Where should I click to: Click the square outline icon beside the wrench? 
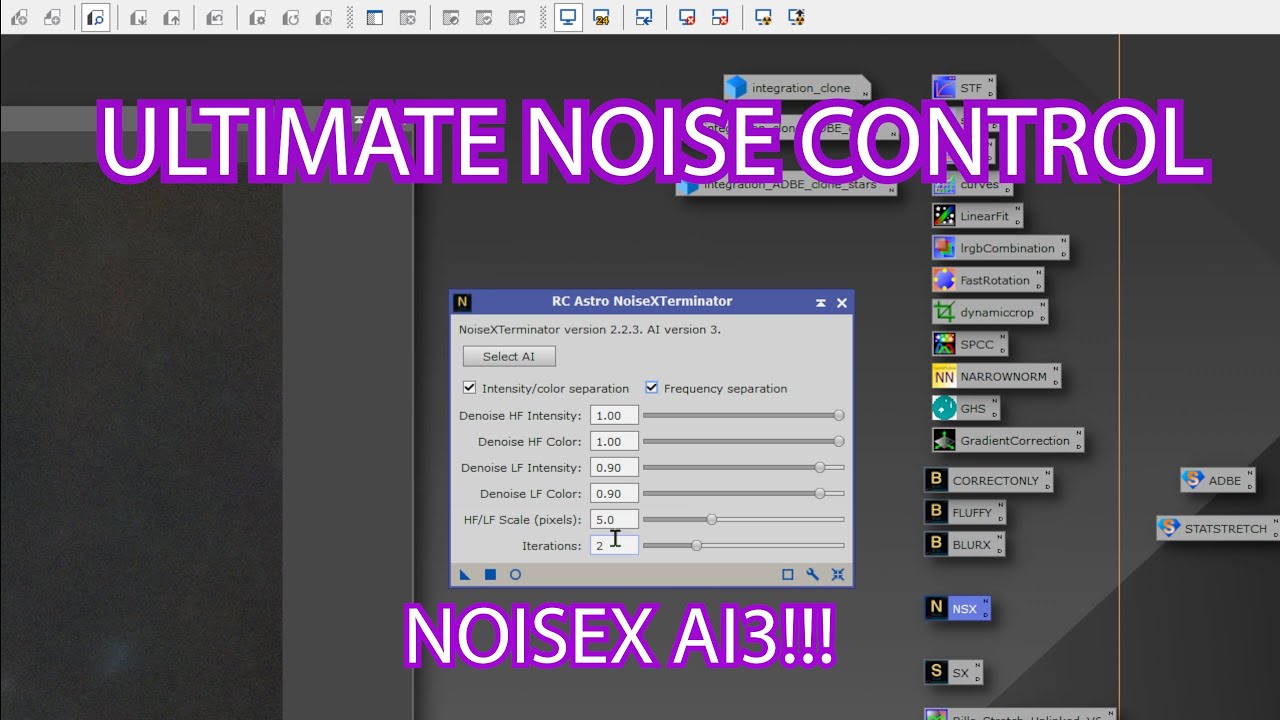787,574
